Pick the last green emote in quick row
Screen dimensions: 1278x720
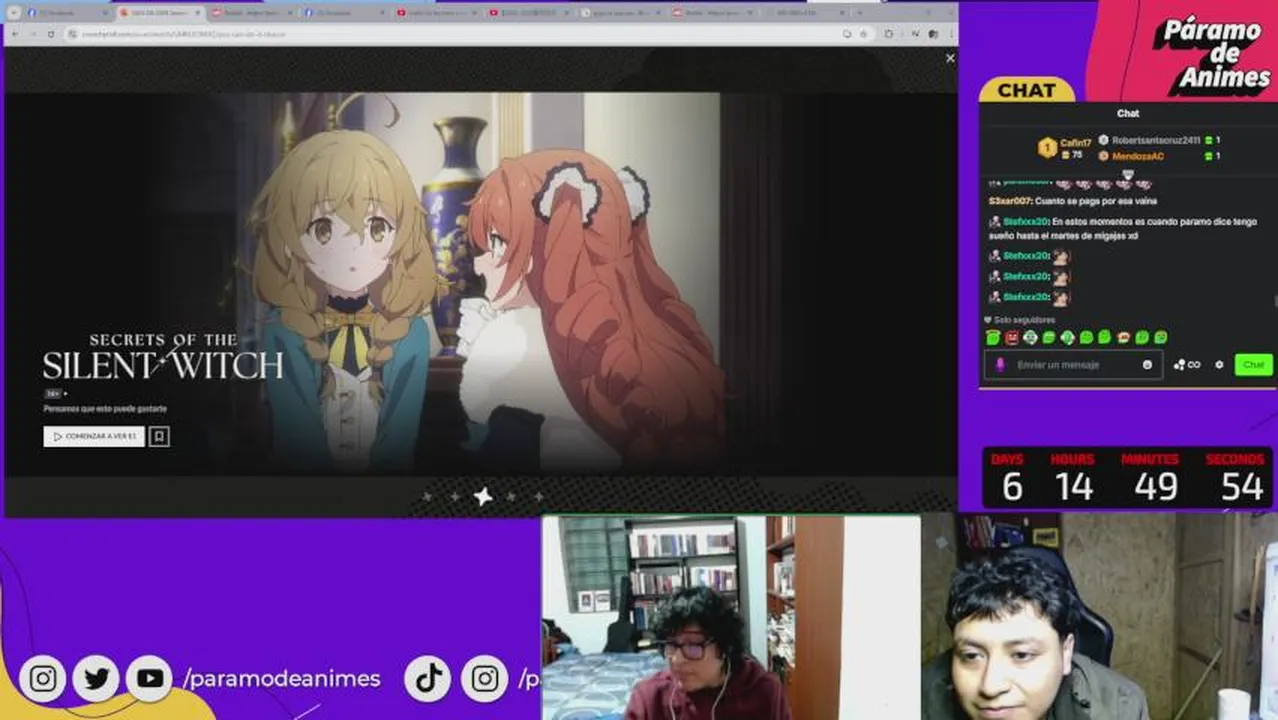(1160, 338)
